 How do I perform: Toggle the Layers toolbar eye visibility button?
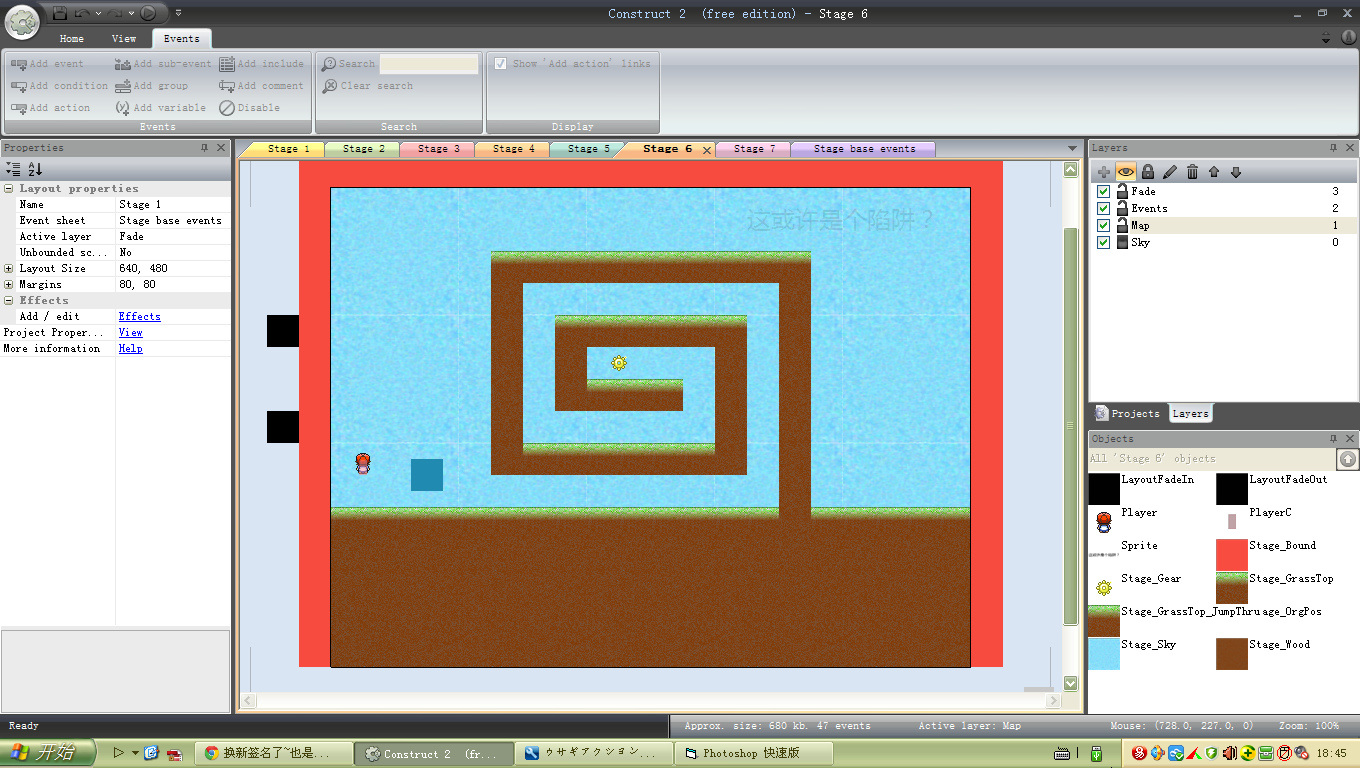point(1126,172)
